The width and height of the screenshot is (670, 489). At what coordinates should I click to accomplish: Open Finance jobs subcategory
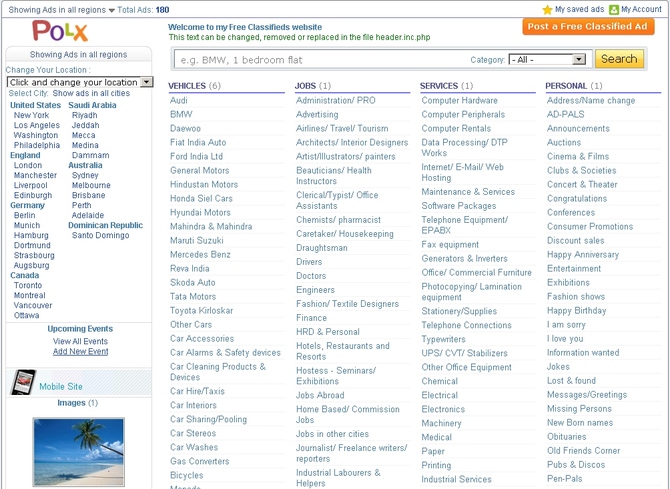click(311, 318)
